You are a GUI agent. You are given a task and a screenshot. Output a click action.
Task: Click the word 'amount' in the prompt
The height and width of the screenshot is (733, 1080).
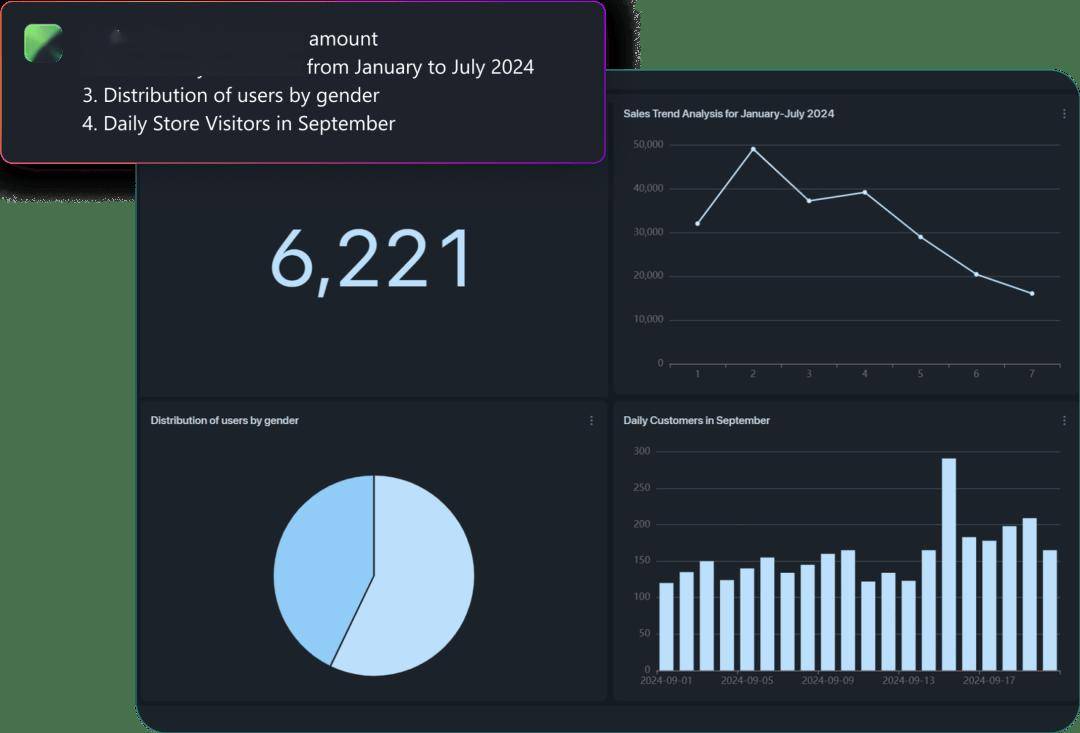(343, 39)
